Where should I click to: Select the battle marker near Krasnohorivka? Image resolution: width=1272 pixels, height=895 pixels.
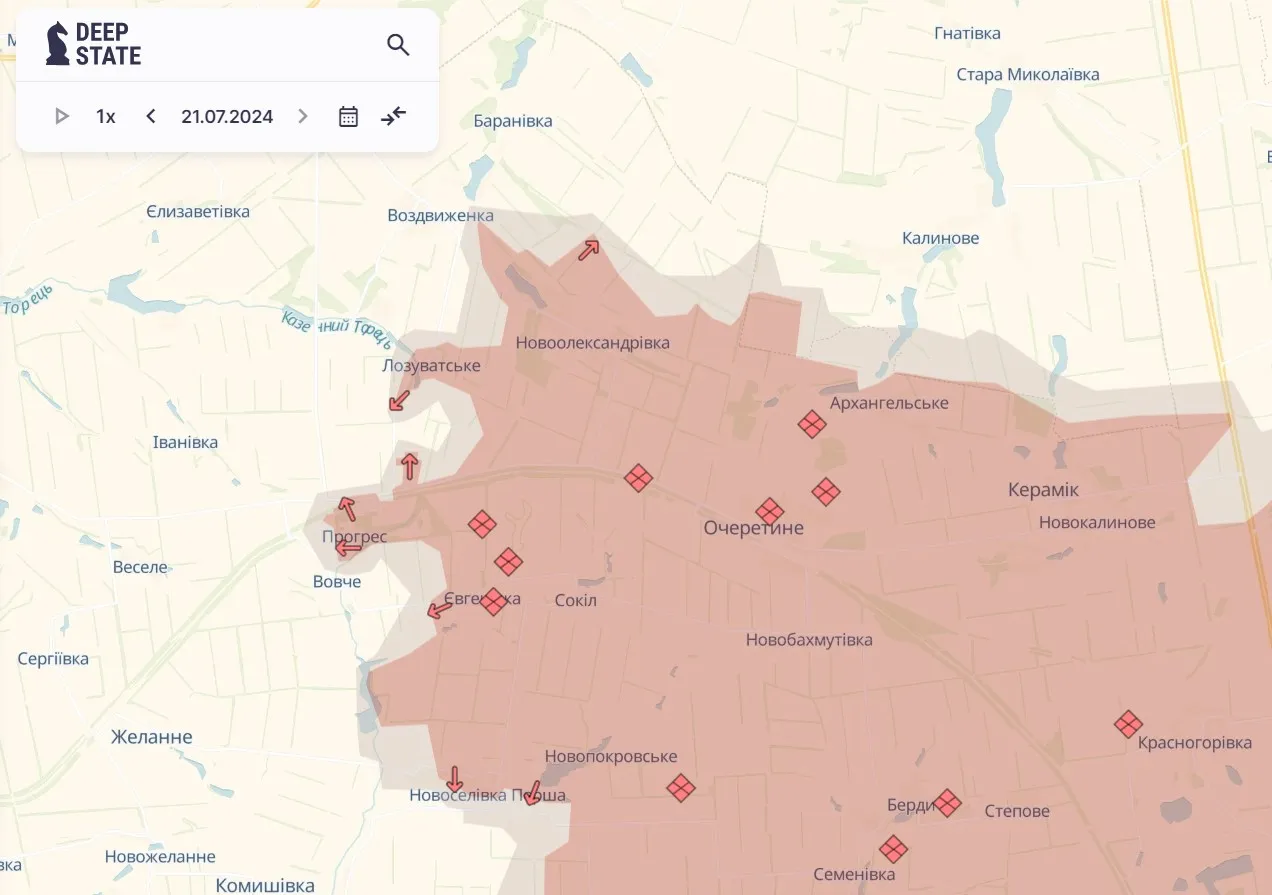(1128, 726)
